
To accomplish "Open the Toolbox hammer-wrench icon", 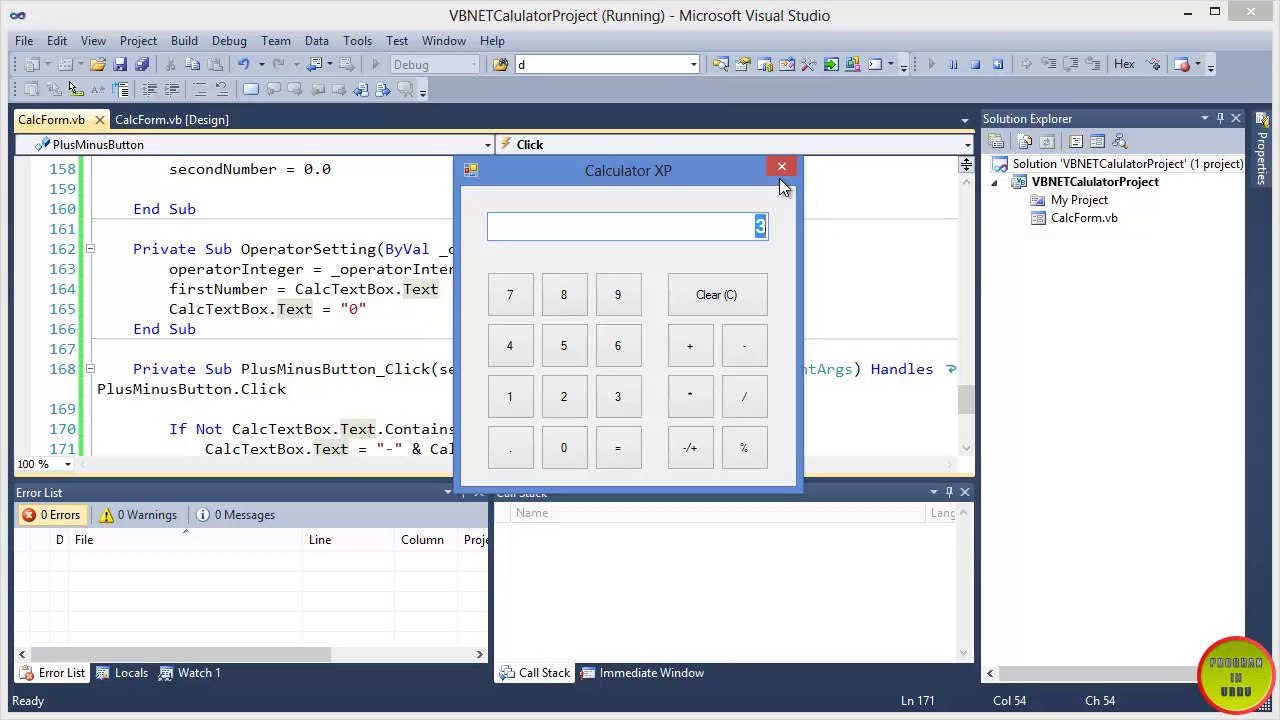I will pyautogui.click(x=808, y=64).
